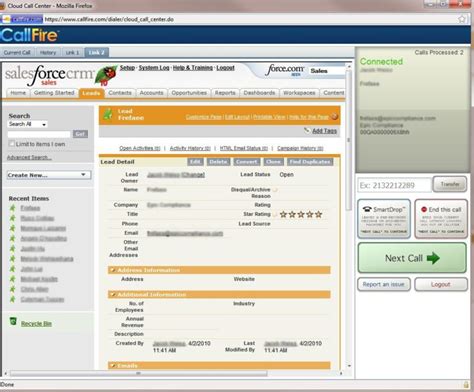Open the Contacts tab in Salesforce

click(120, 93)
